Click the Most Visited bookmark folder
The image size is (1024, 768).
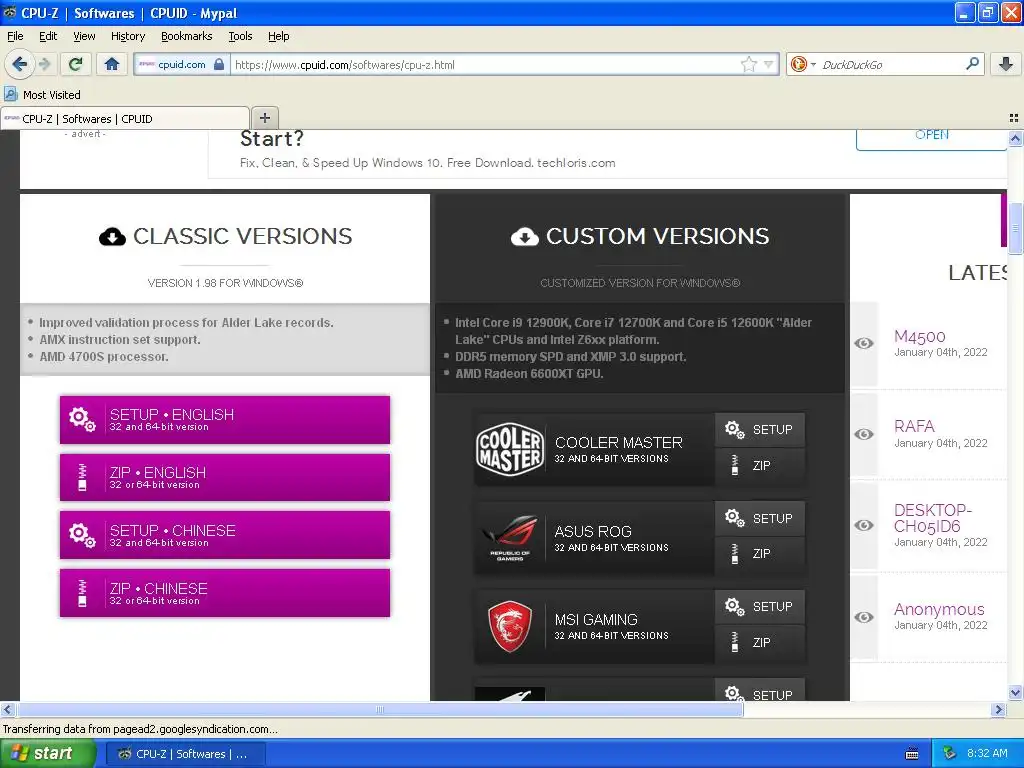point(43,95)
